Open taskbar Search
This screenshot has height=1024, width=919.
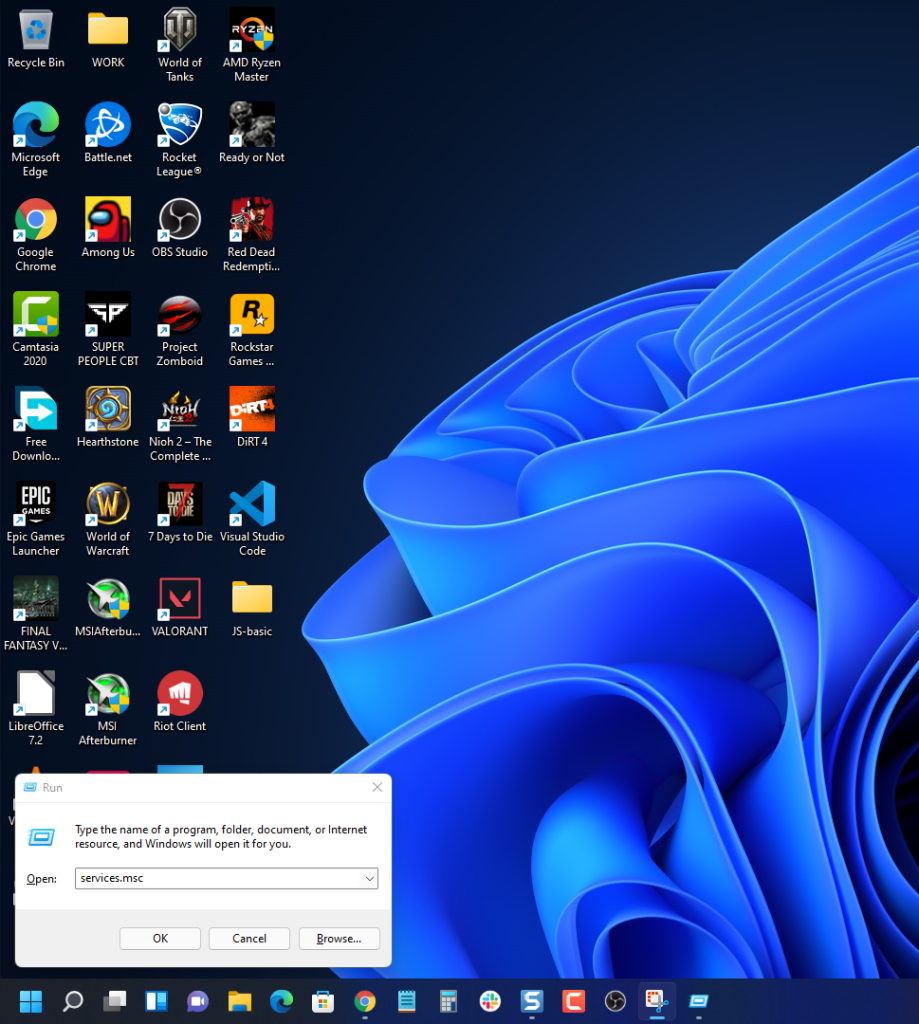point(73,1001)
